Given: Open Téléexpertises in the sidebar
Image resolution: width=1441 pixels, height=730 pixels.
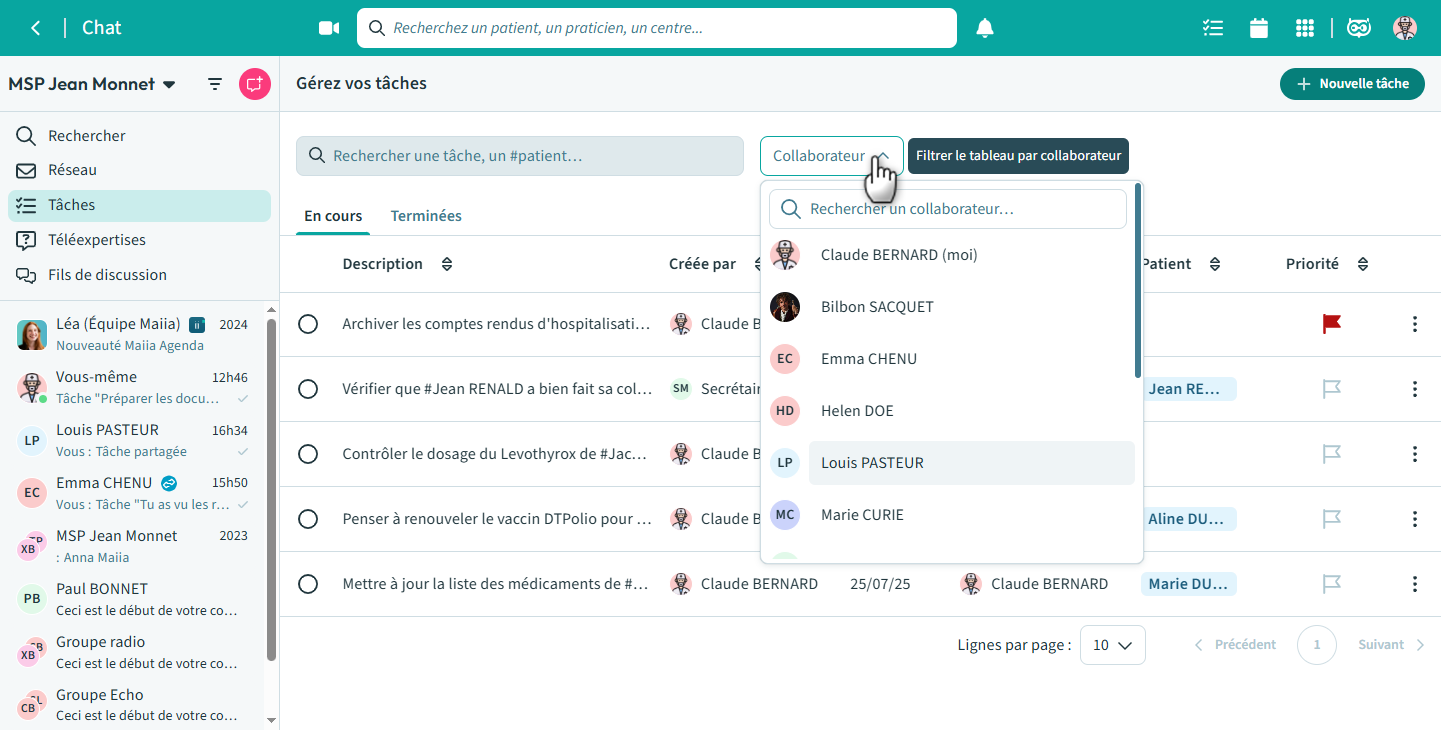Looking at the screenshot, I should pos(97,240).
